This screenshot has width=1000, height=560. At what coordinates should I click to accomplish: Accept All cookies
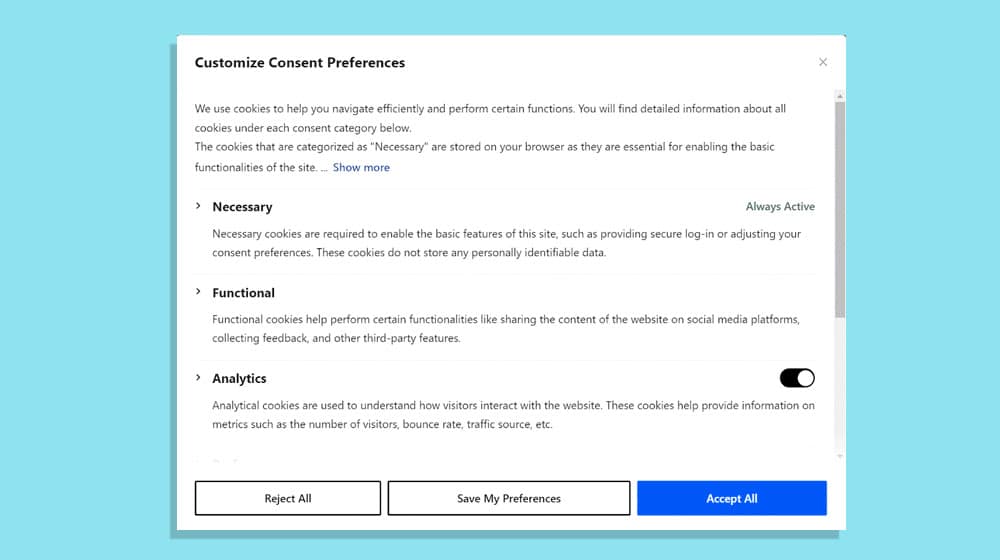coord(732,498)
